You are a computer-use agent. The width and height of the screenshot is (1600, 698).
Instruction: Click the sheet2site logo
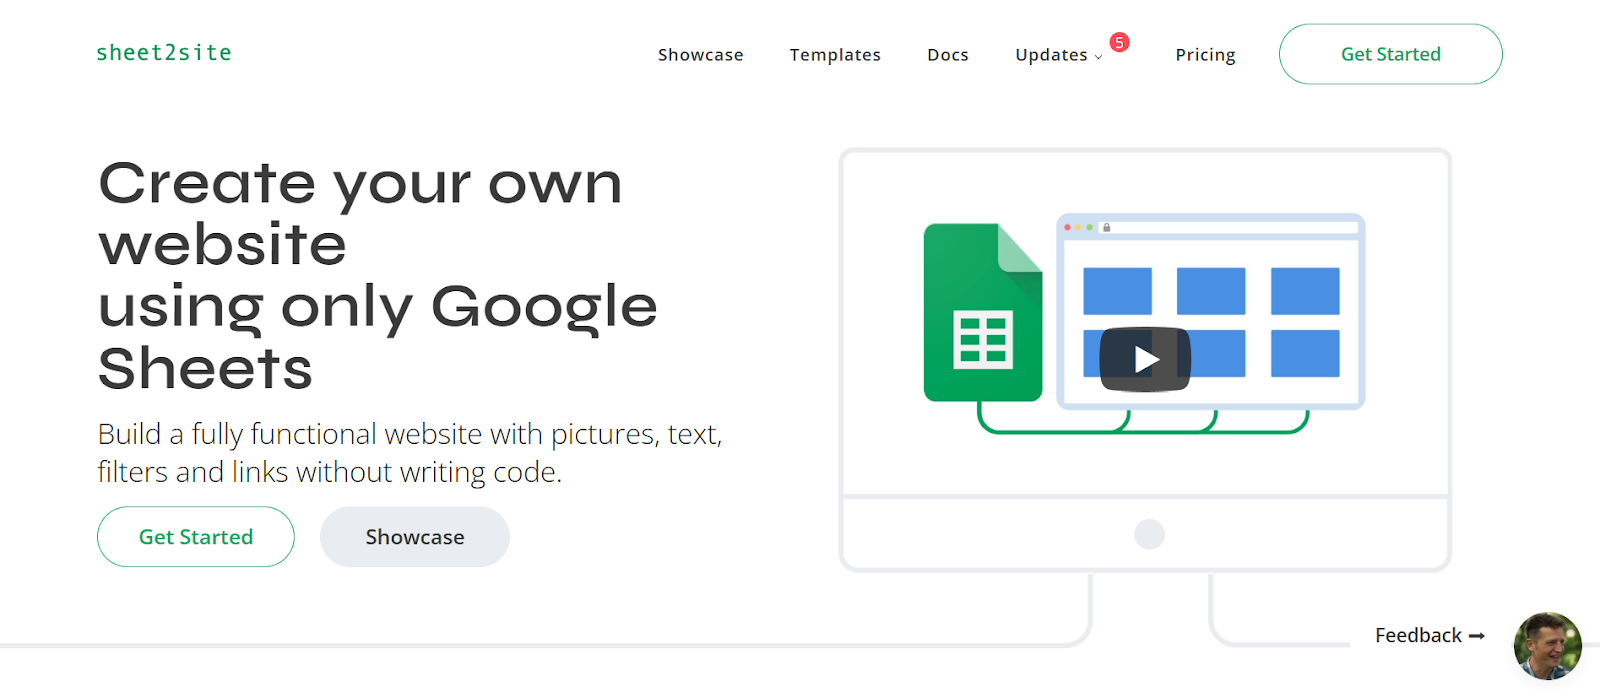(x=164, y=53)
